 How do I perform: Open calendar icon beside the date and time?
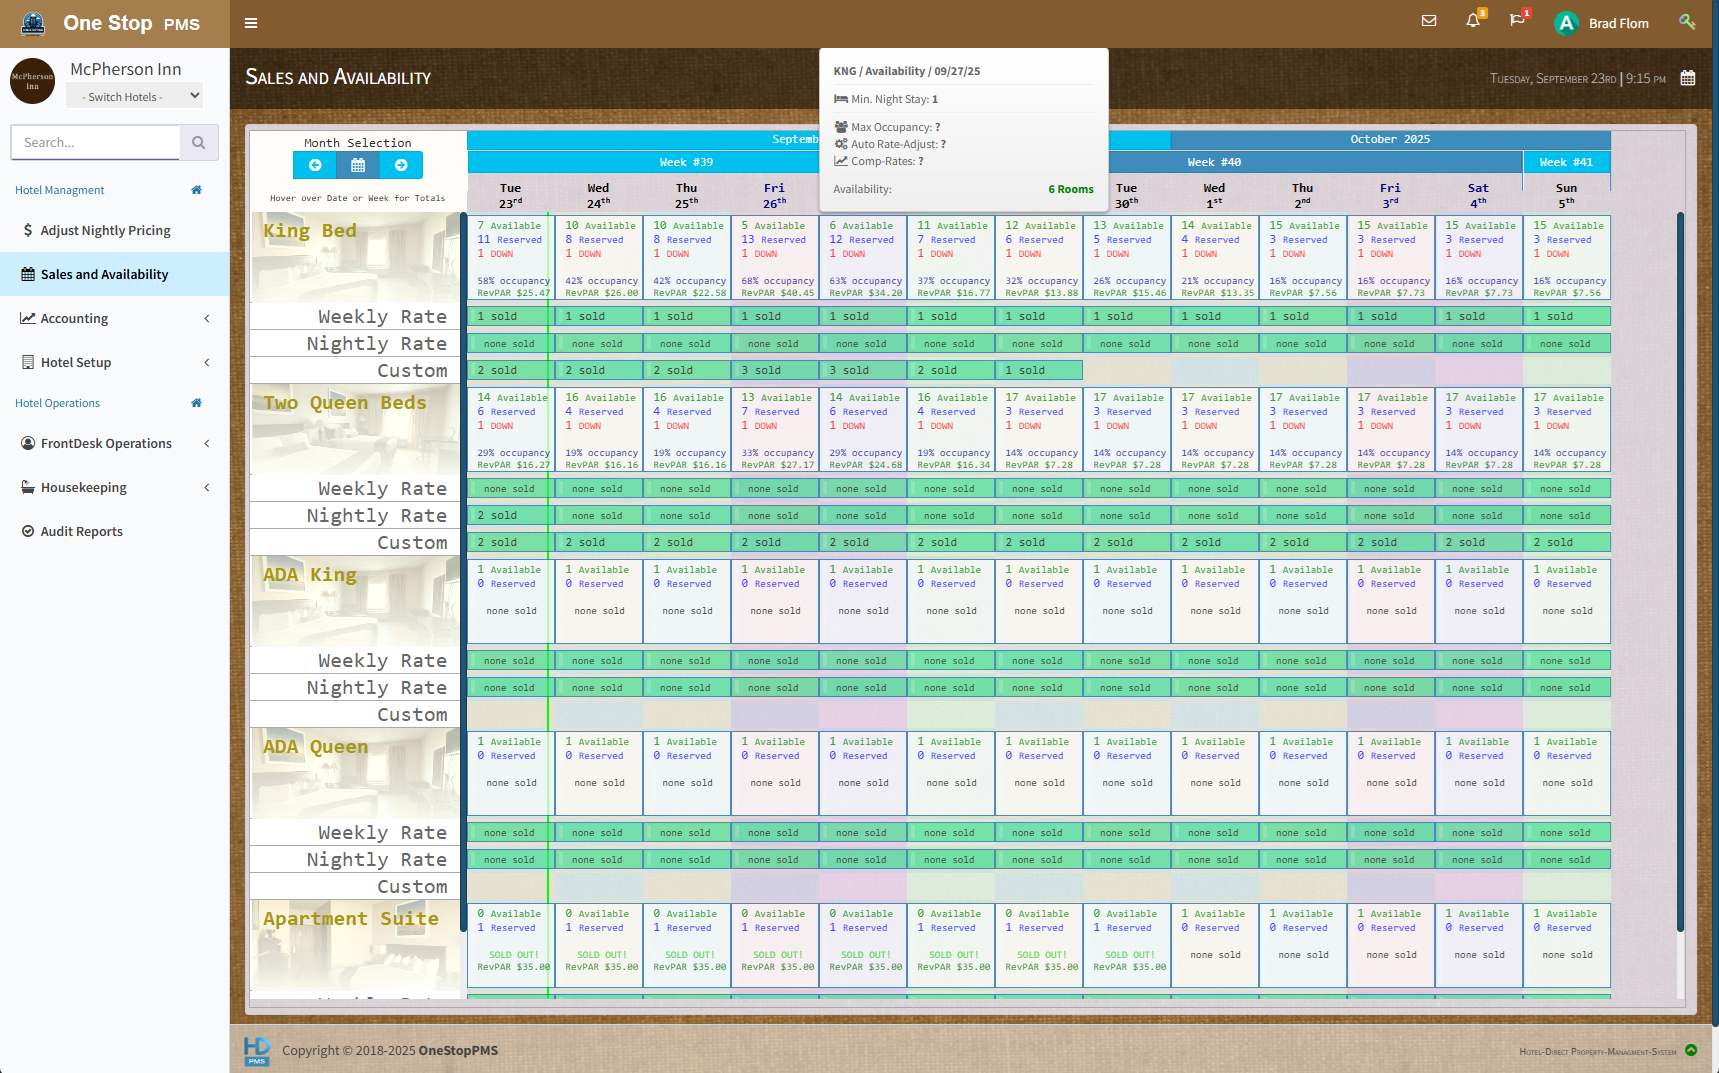click(x=1688, y=78)
